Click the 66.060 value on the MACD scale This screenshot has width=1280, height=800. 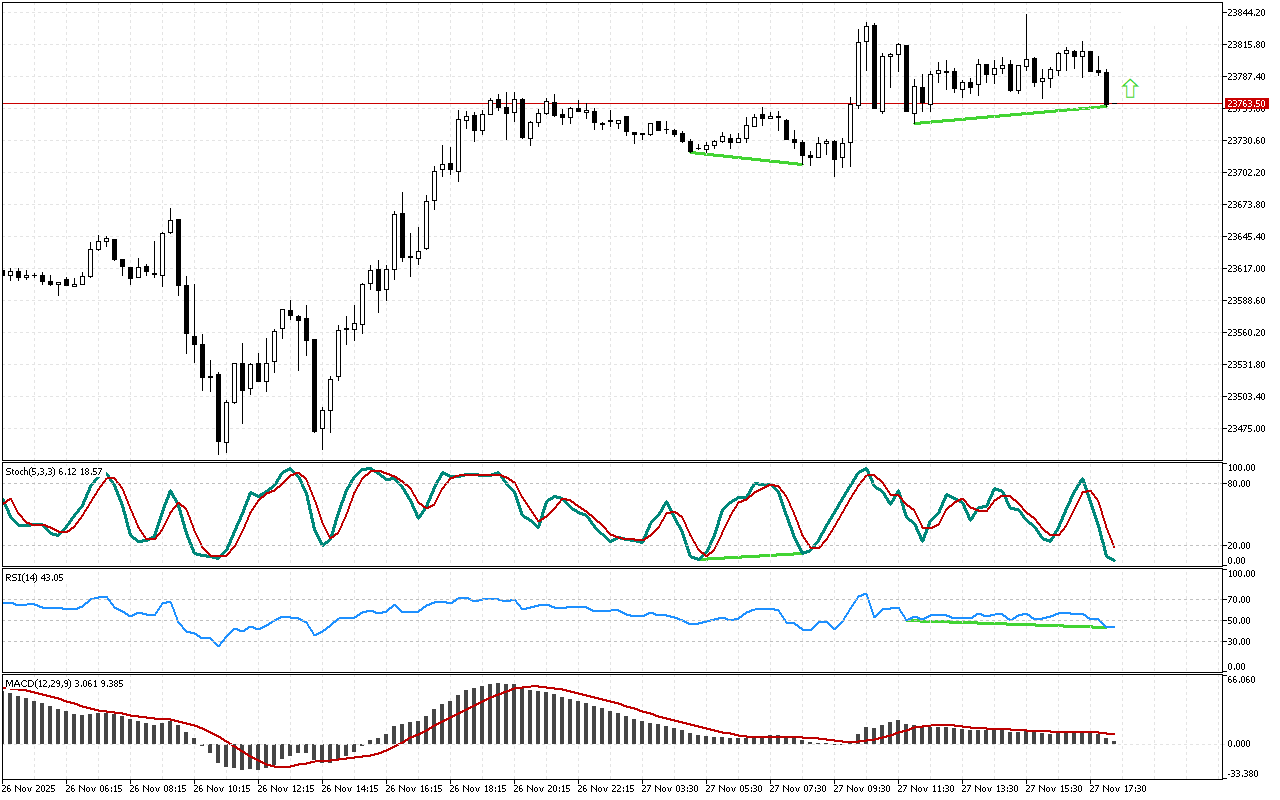(x=1241, y=680)
